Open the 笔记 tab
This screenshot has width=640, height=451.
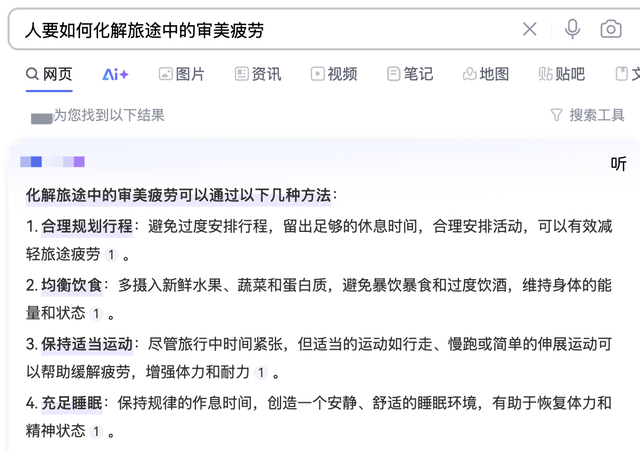pyautogui.click(x=410, y=74)
